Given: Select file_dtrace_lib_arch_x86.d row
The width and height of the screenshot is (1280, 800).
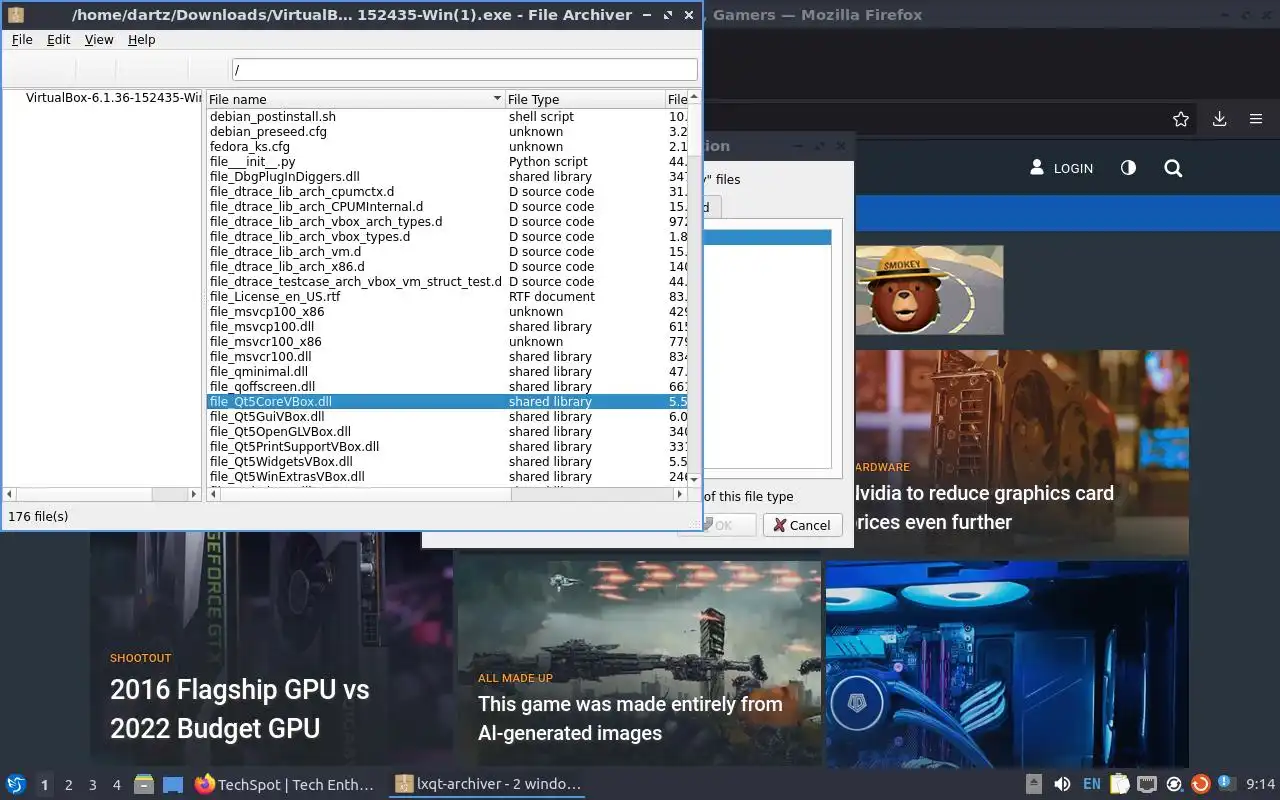Looking at the screenshot, I should (447, 267).
